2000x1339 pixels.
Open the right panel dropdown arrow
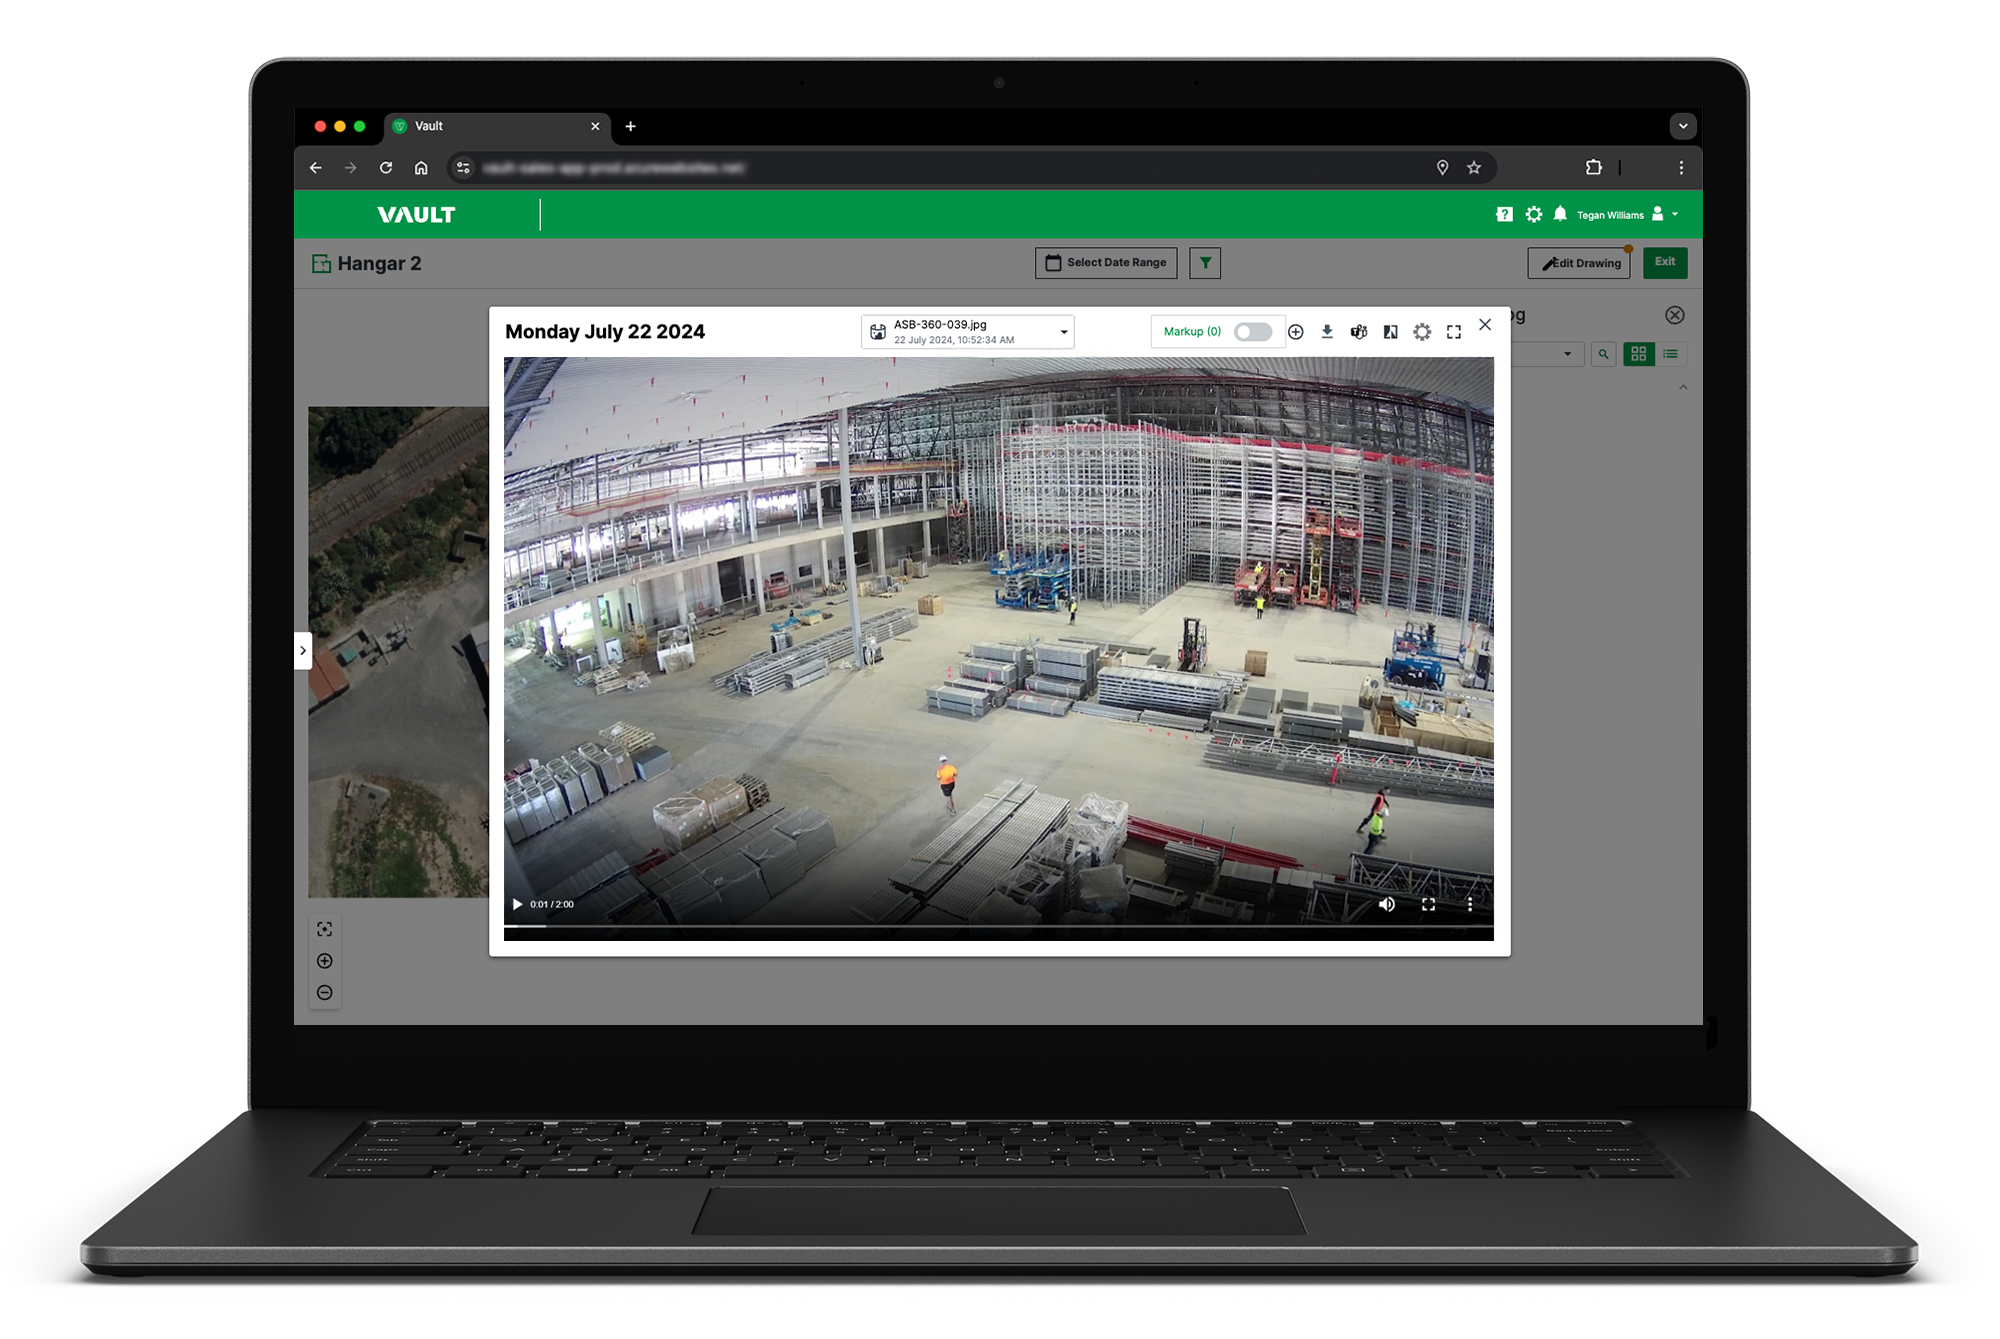coord(1567,354)
